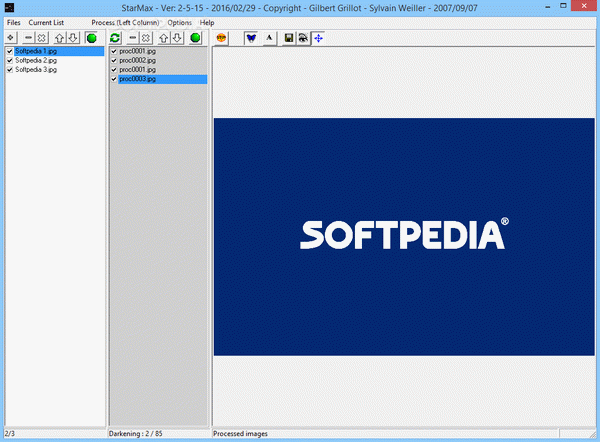Click the STOP icon in preview toolbar
The height and width of the screenshot is (442, 600).
pyautogui.click(x=221, y=38)
